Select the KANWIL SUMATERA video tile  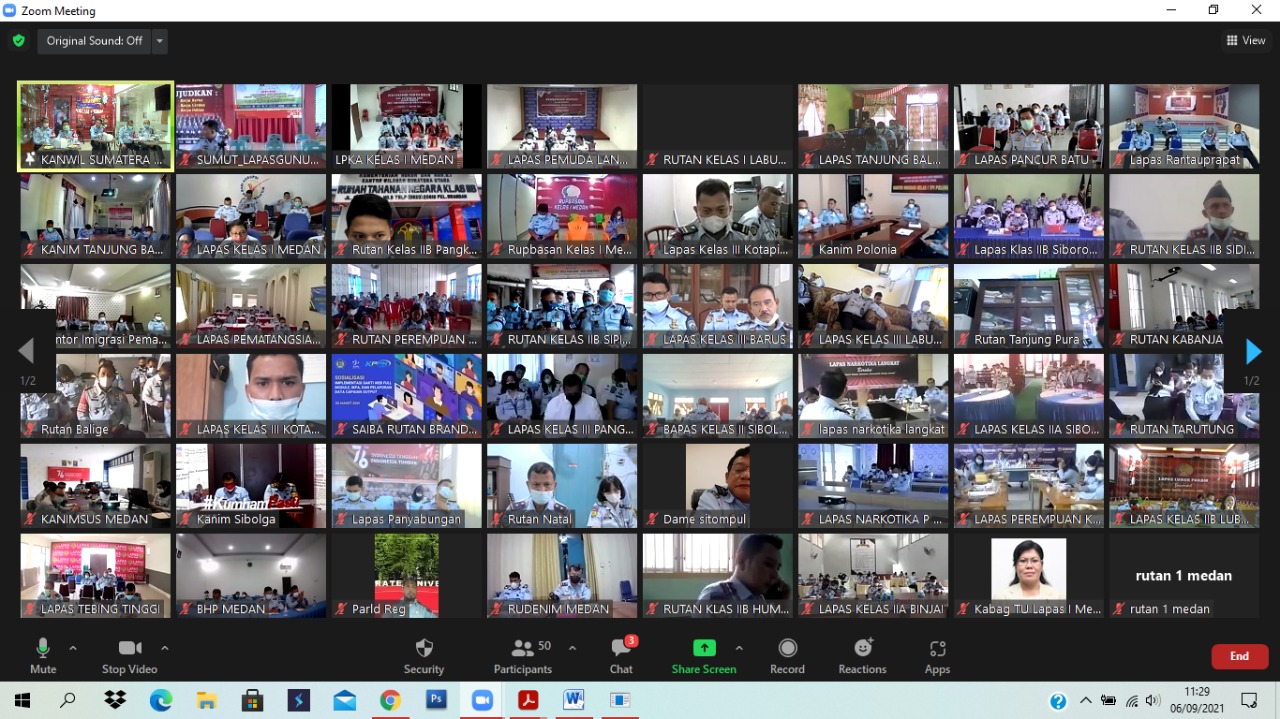(96, 126)
